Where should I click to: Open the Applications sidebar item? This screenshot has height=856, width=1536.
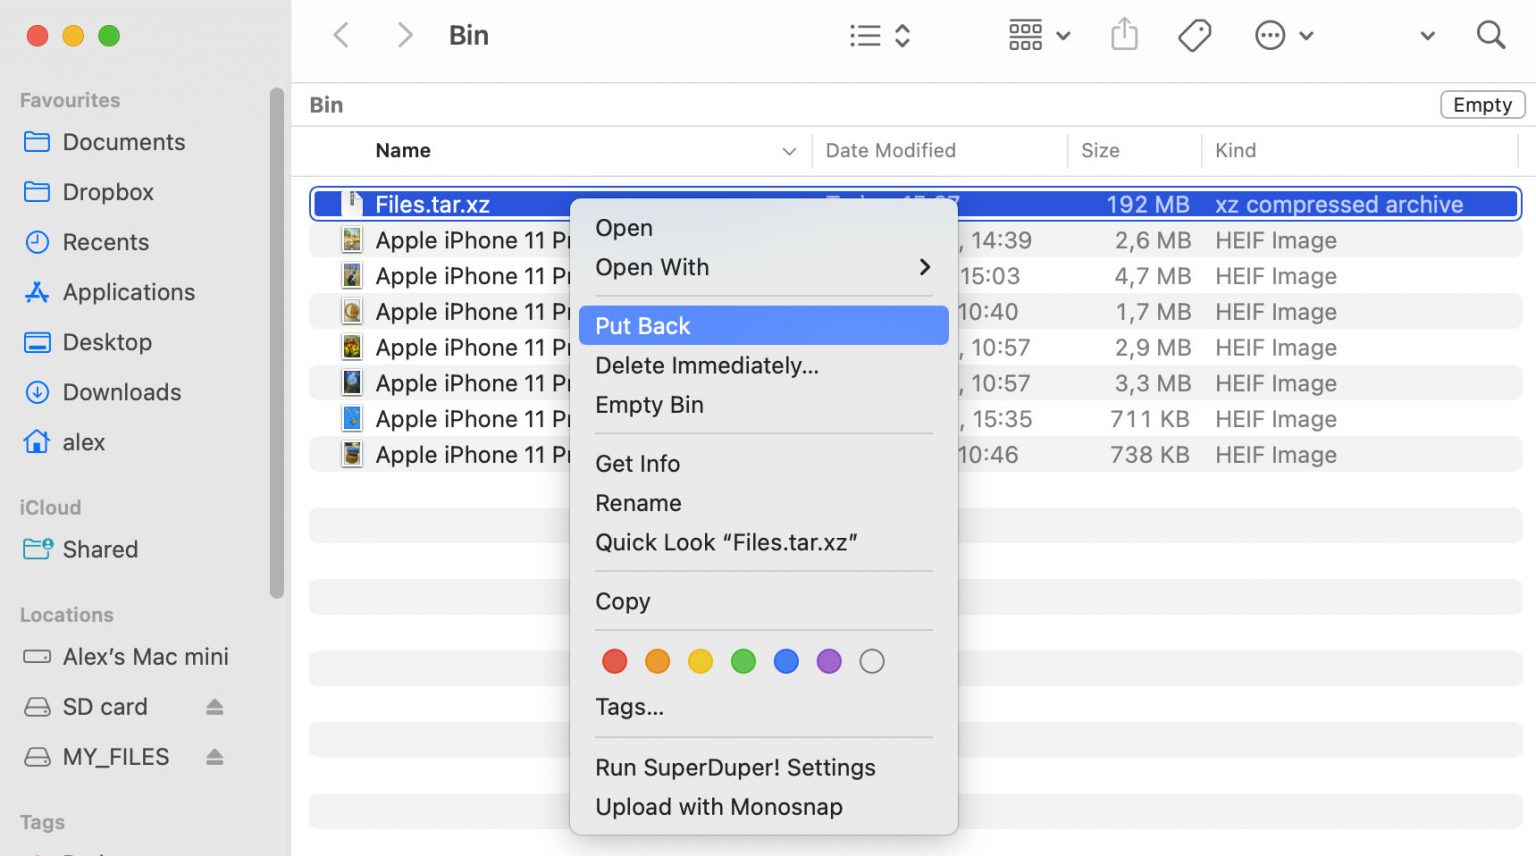coord(129,292)
